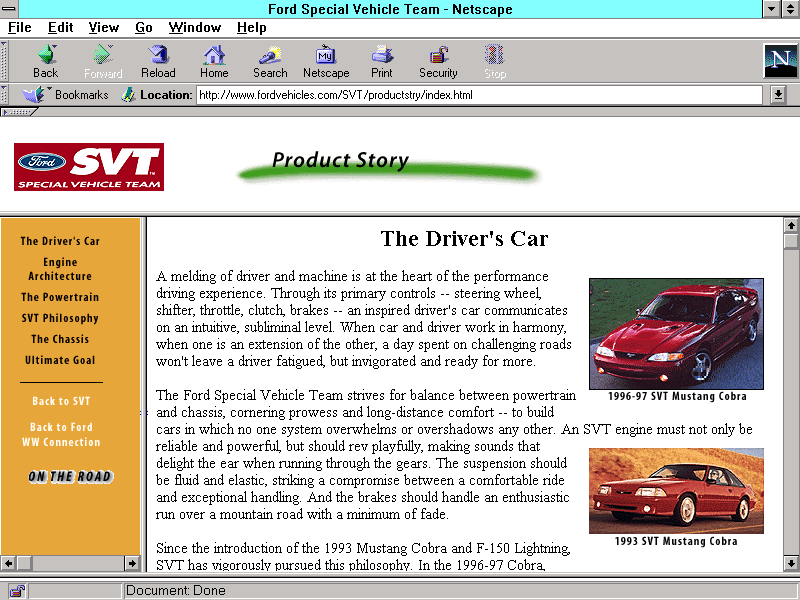The width and height of the screenshot is (800, 600).
Task: Click the Product Story banner heading
Action: pos(340,160)
